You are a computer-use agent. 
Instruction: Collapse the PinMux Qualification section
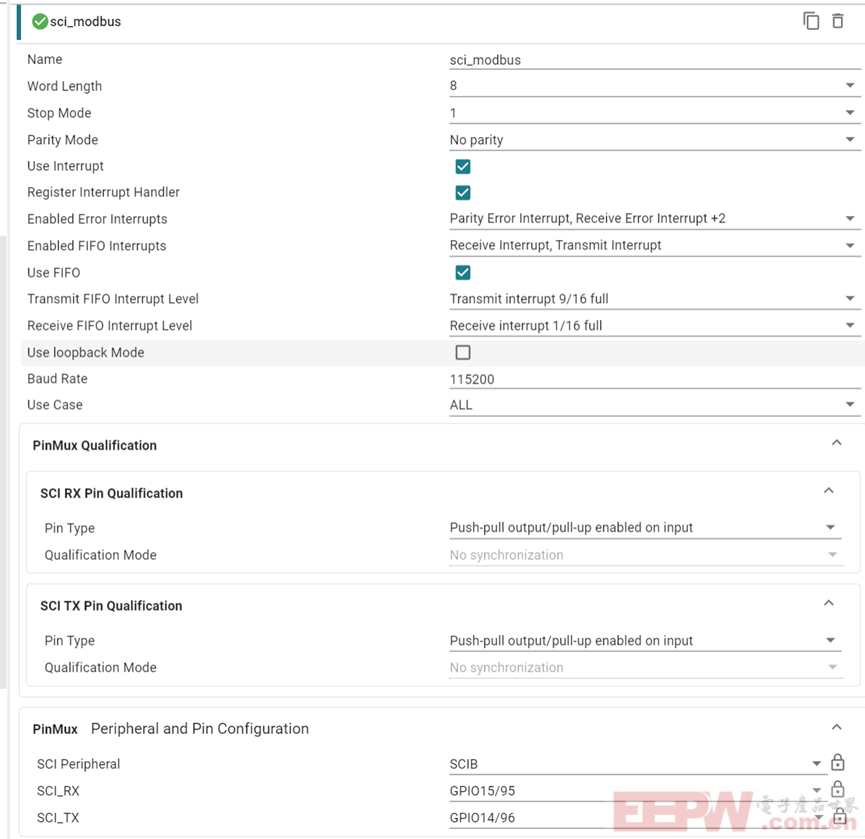pyautogui.click(x=836, y=443)
